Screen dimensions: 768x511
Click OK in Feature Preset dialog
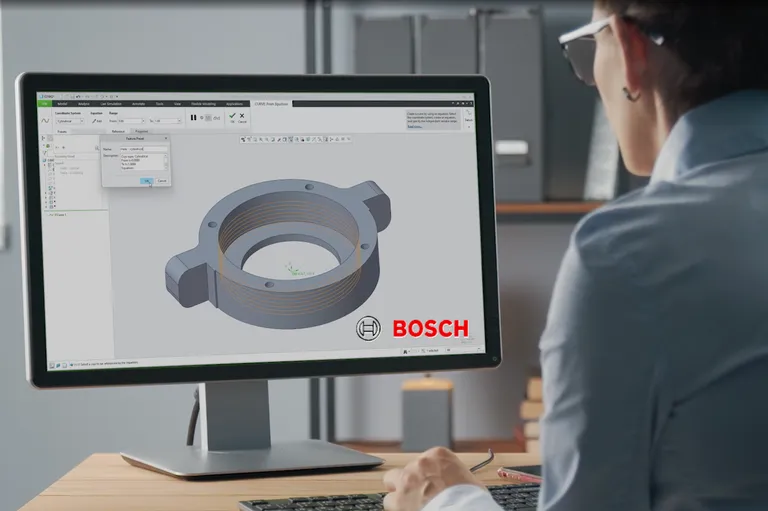[146, 180]
